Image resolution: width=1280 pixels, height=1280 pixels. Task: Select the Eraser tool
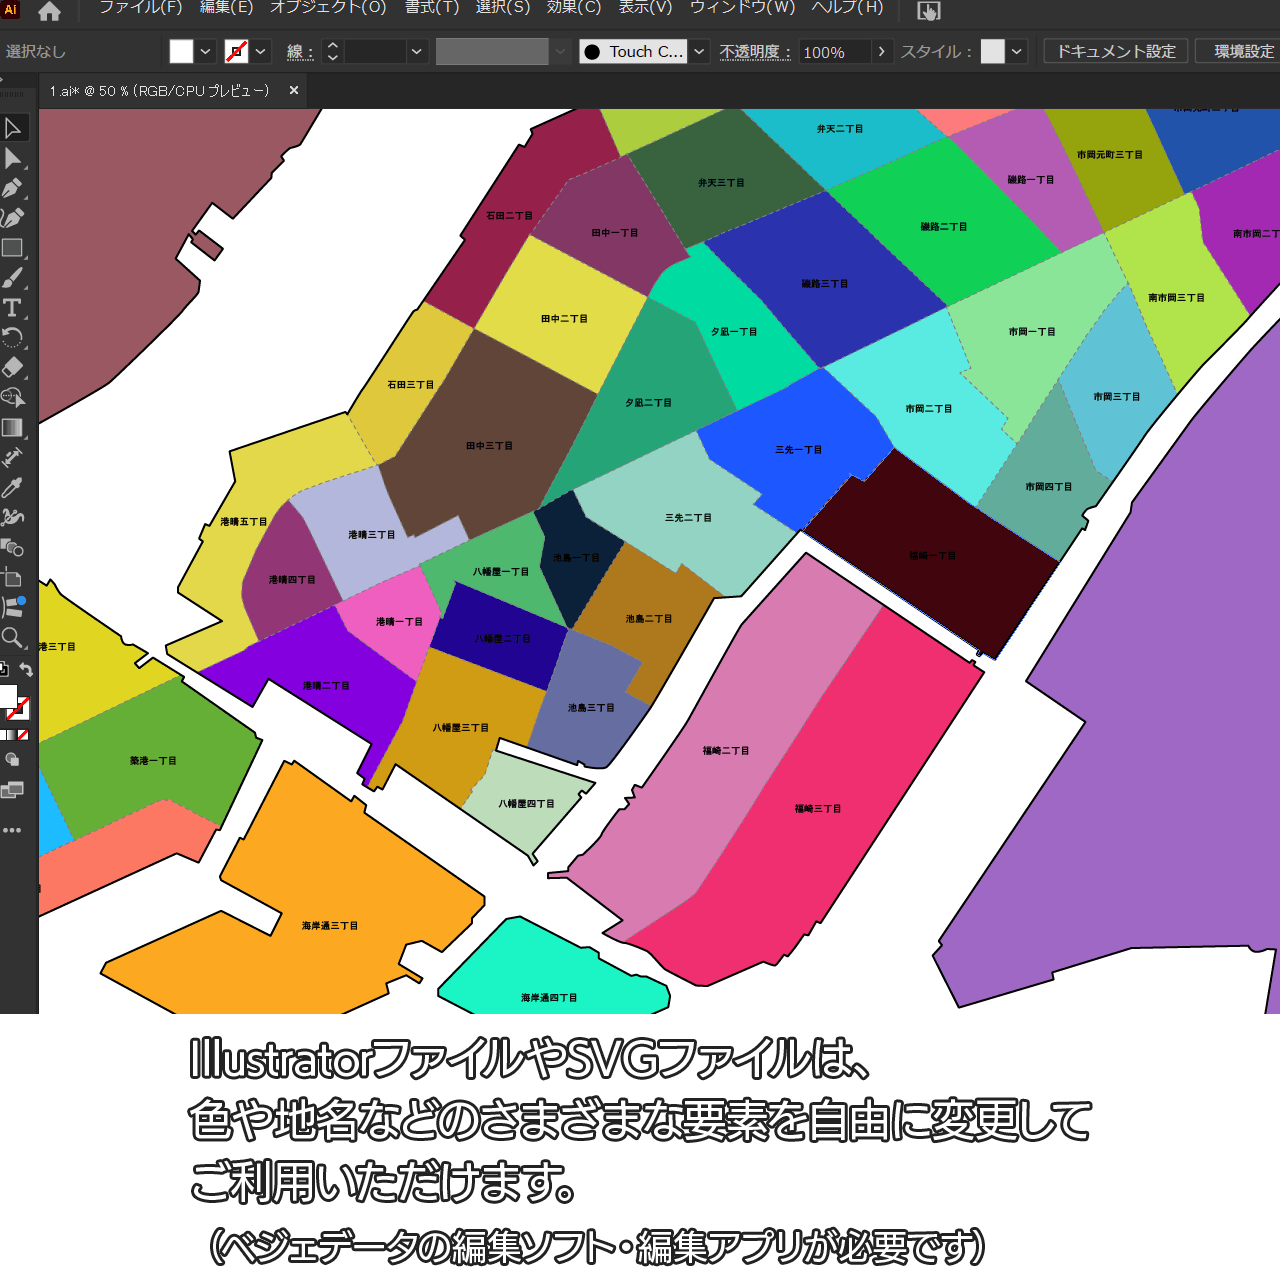pyautogui.click(x=13, y=367)
